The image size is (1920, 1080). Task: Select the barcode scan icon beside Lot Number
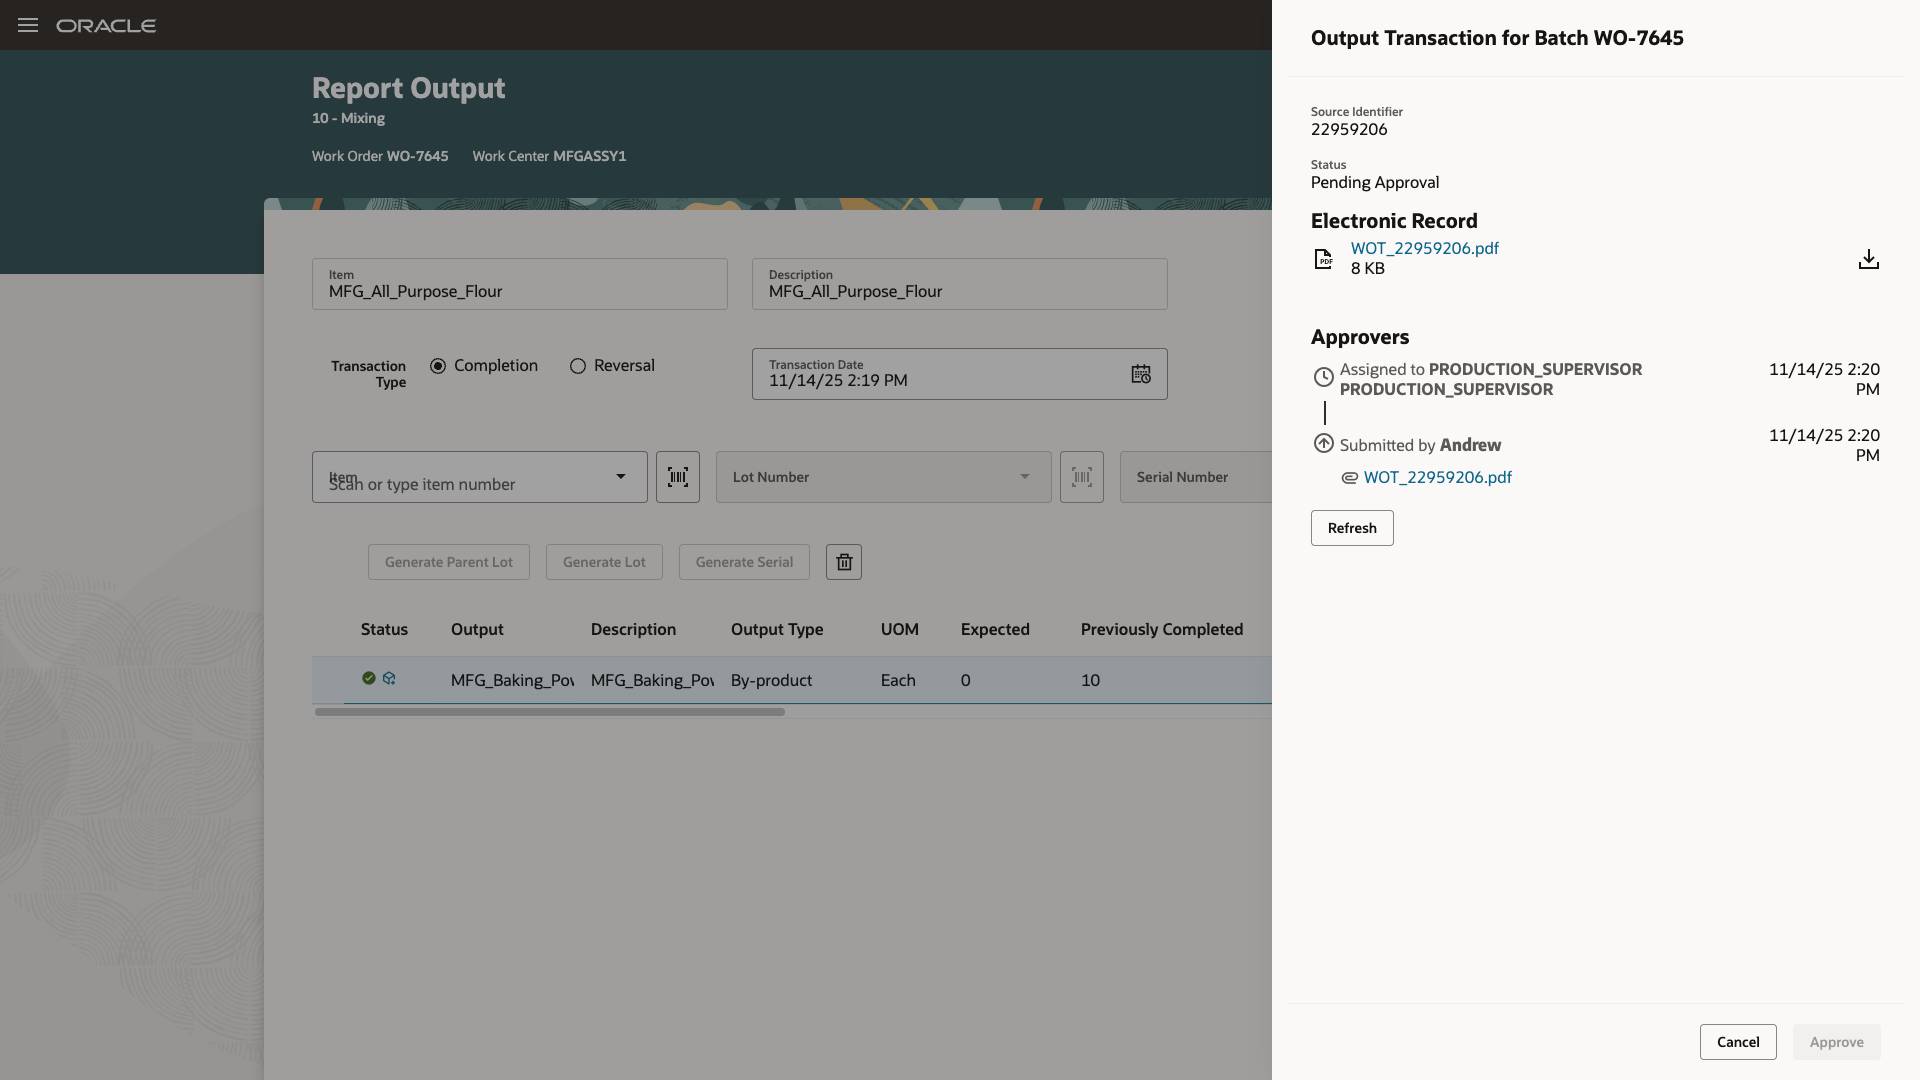click(x=1082, y=477)
